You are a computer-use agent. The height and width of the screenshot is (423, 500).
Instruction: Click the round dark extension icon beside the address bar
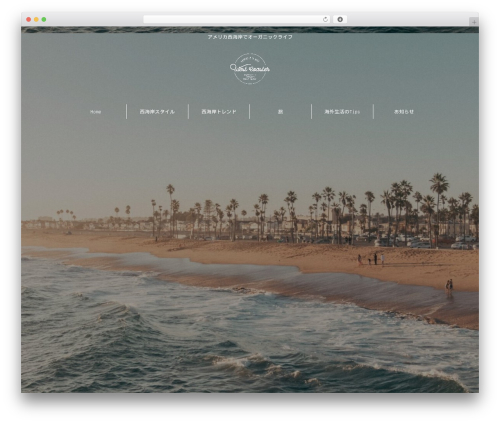coord(340,19)
